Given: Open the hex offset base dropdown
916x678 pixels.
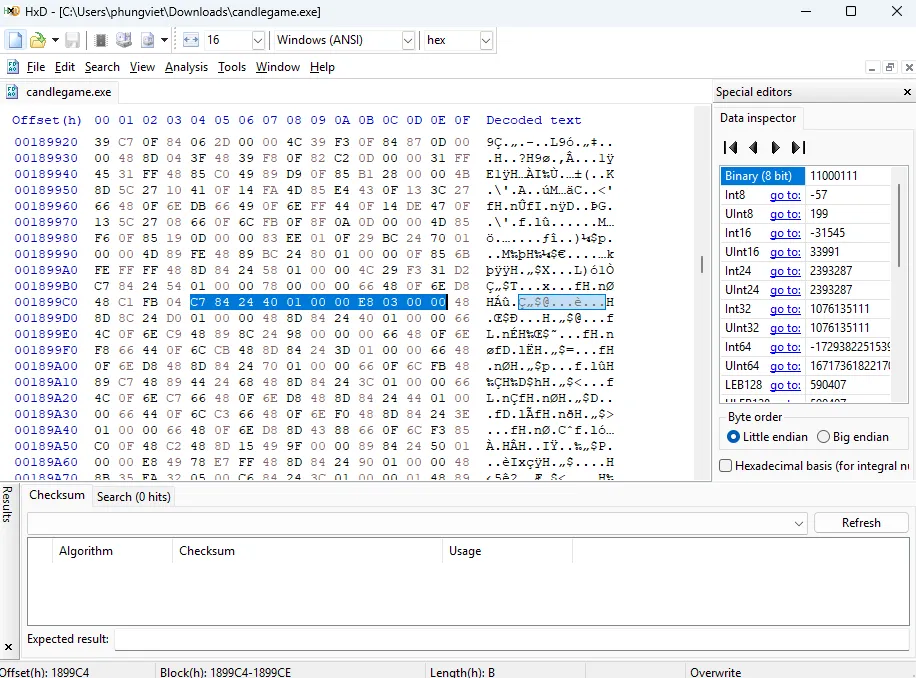Looking at the screenshot, I should click(x=486, y=40).
